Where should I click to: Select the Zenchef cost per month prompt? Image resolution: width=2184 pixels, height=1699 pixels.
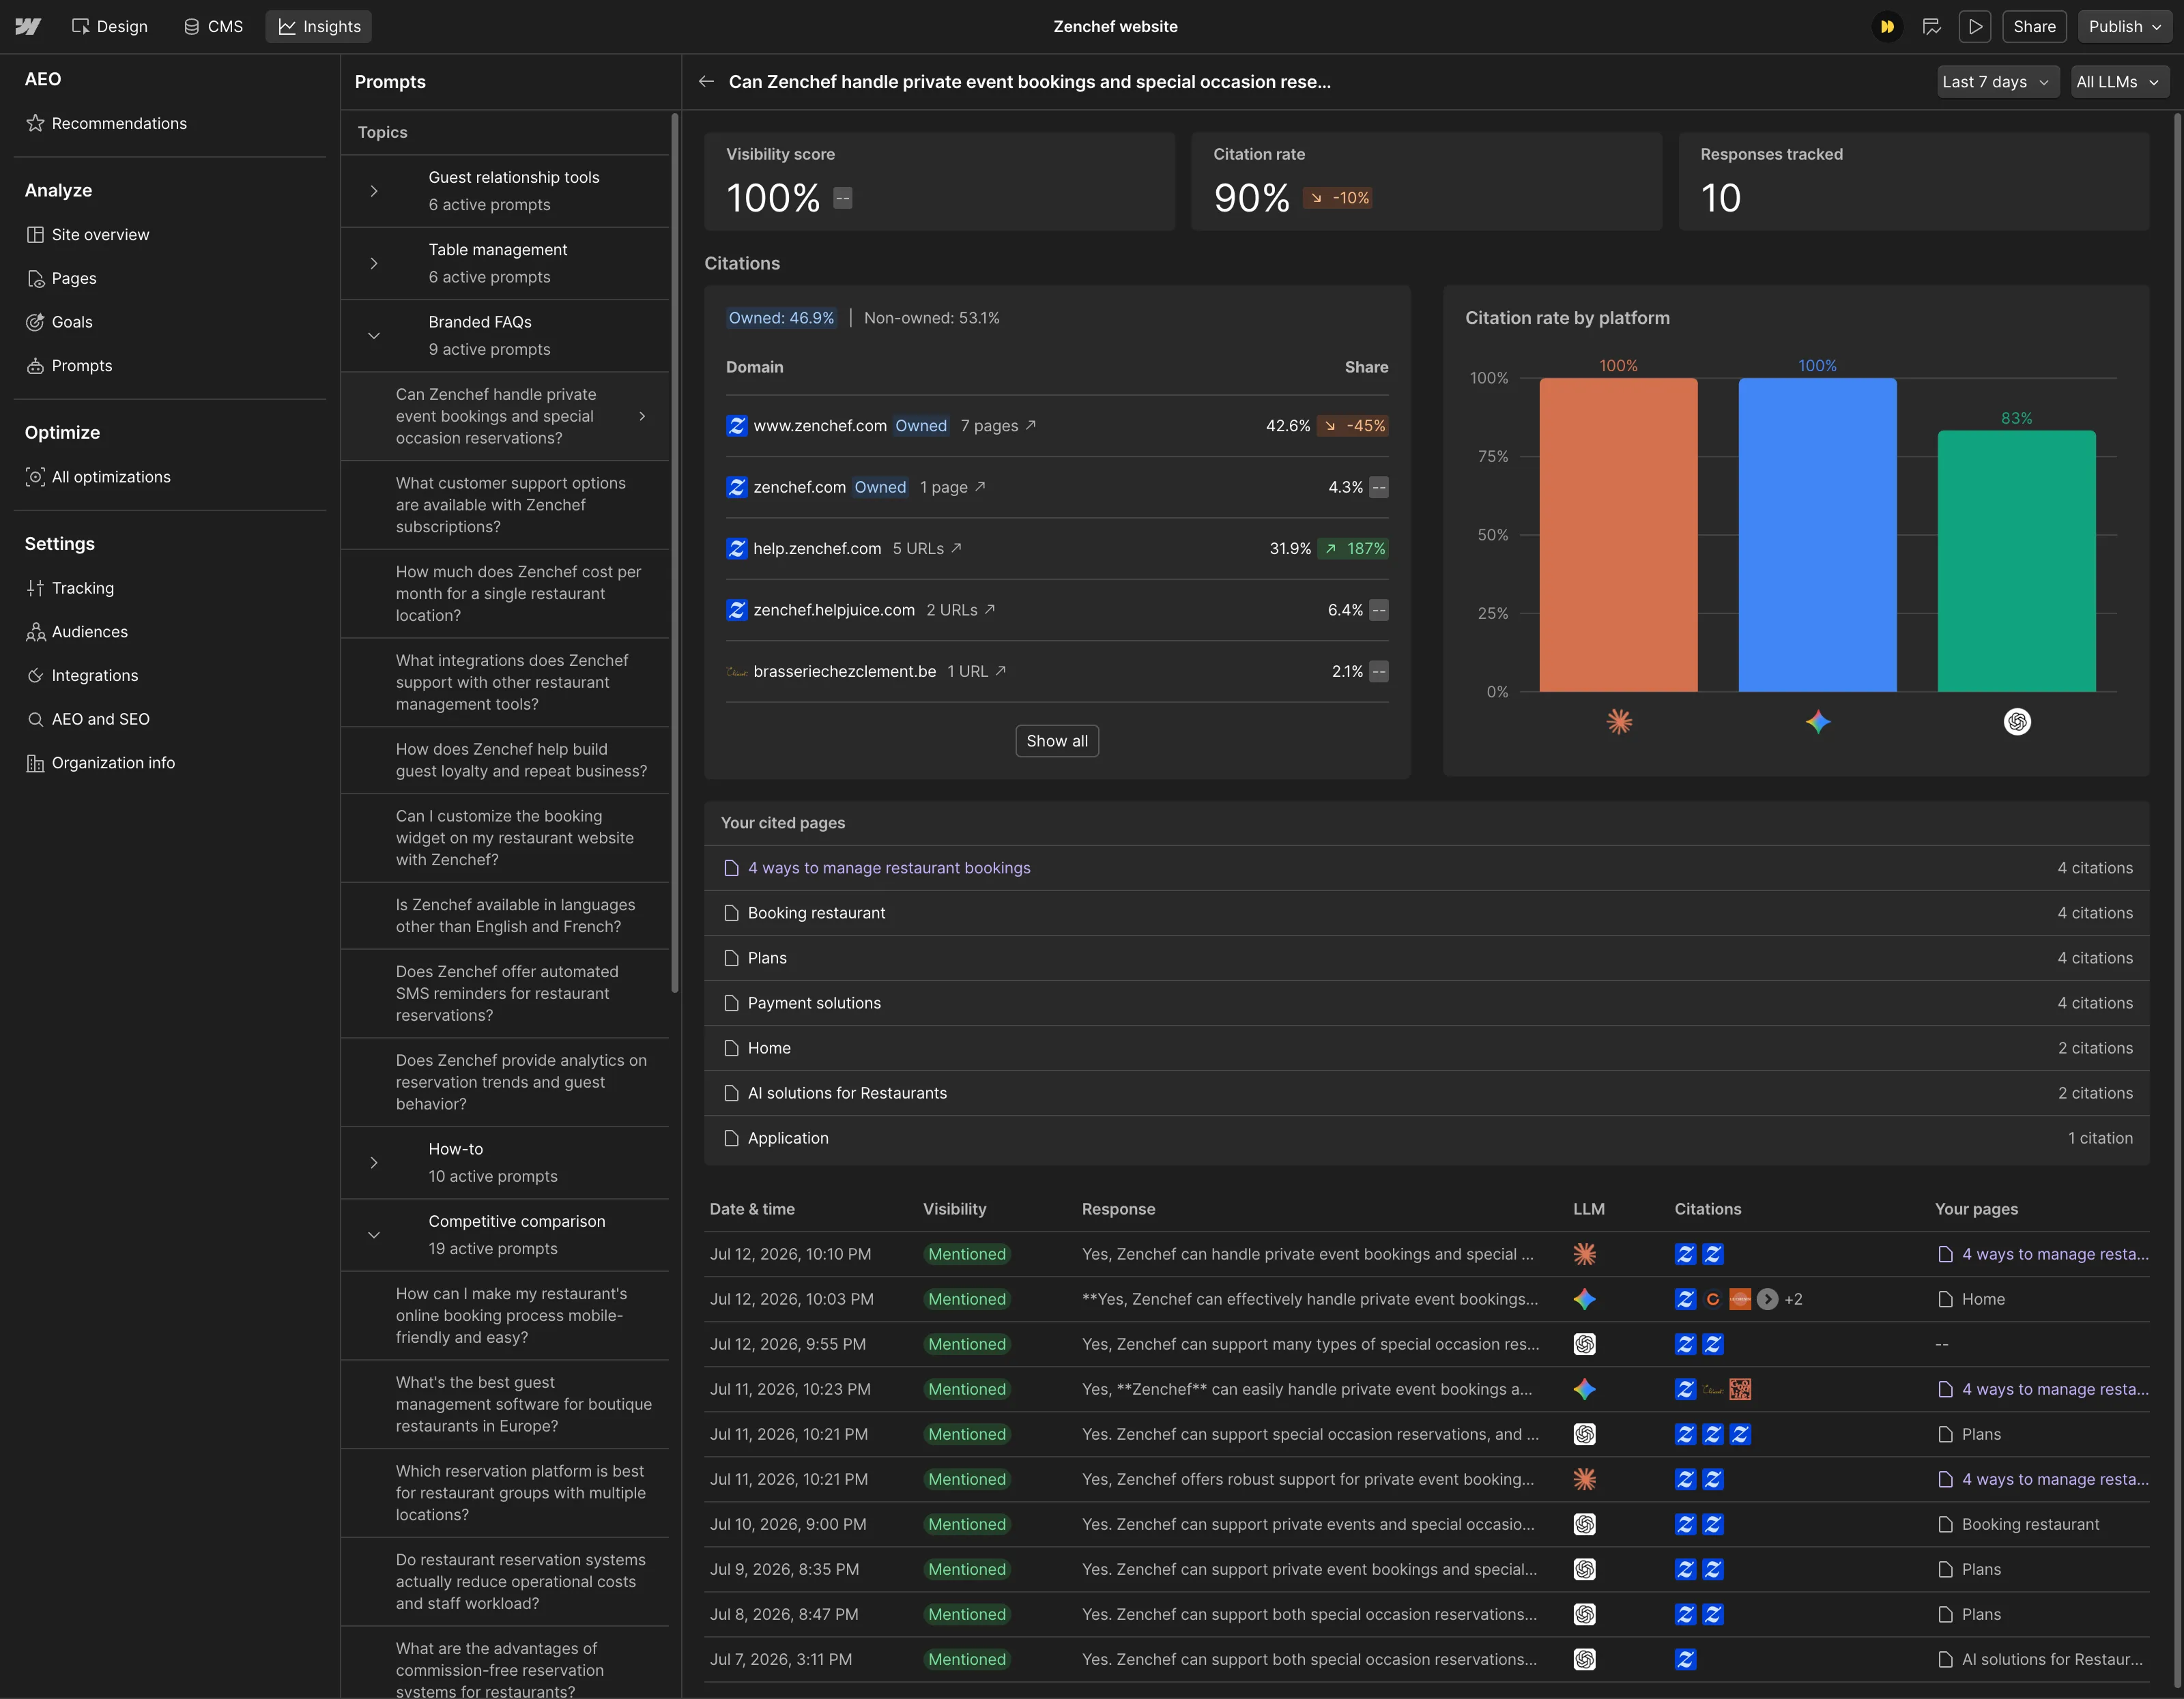click(506, 594)
